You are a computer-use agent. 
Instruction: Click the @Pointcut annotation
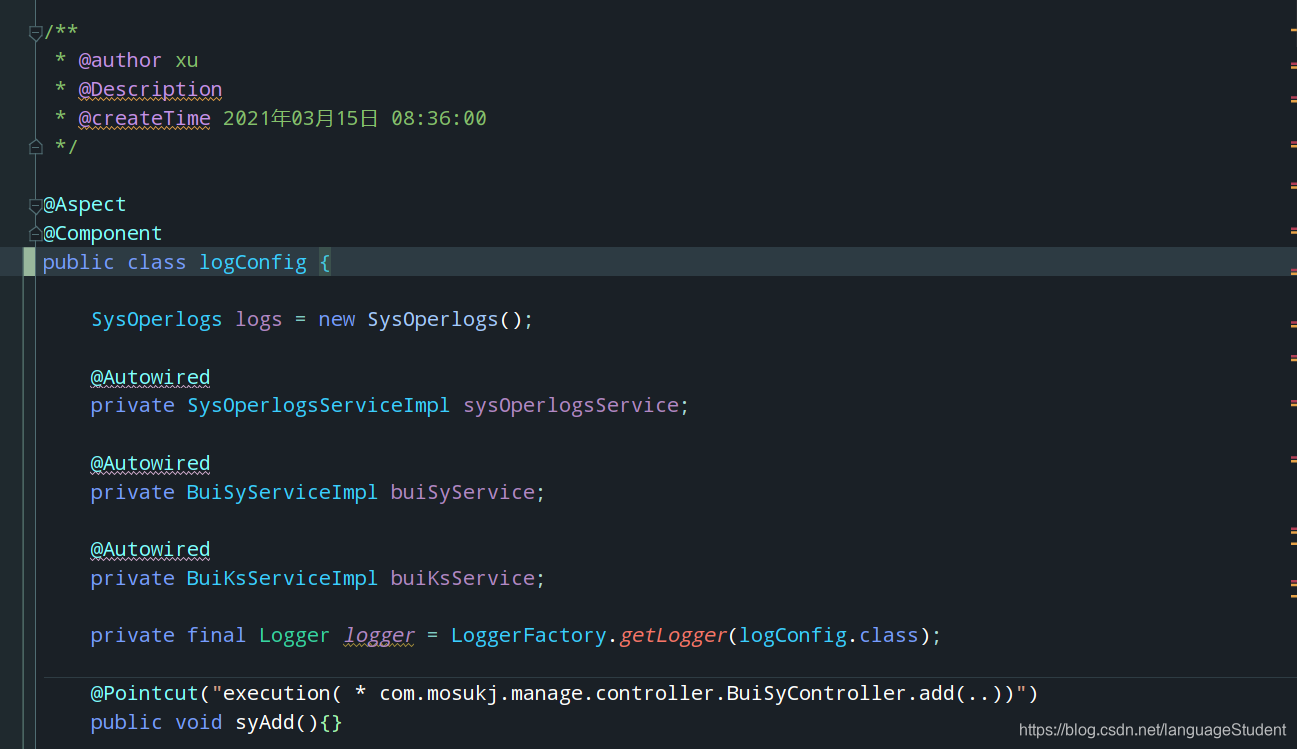tap(145, 693)
